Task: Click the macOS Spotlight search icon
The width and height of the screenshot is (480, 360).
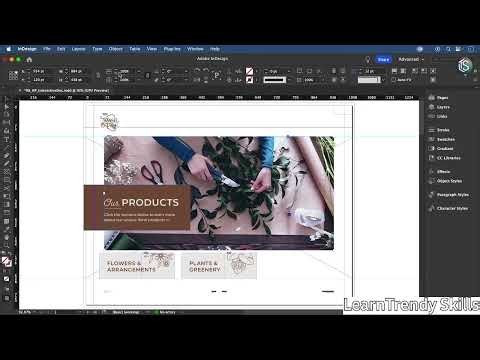Action: click(x=448, y=49)
